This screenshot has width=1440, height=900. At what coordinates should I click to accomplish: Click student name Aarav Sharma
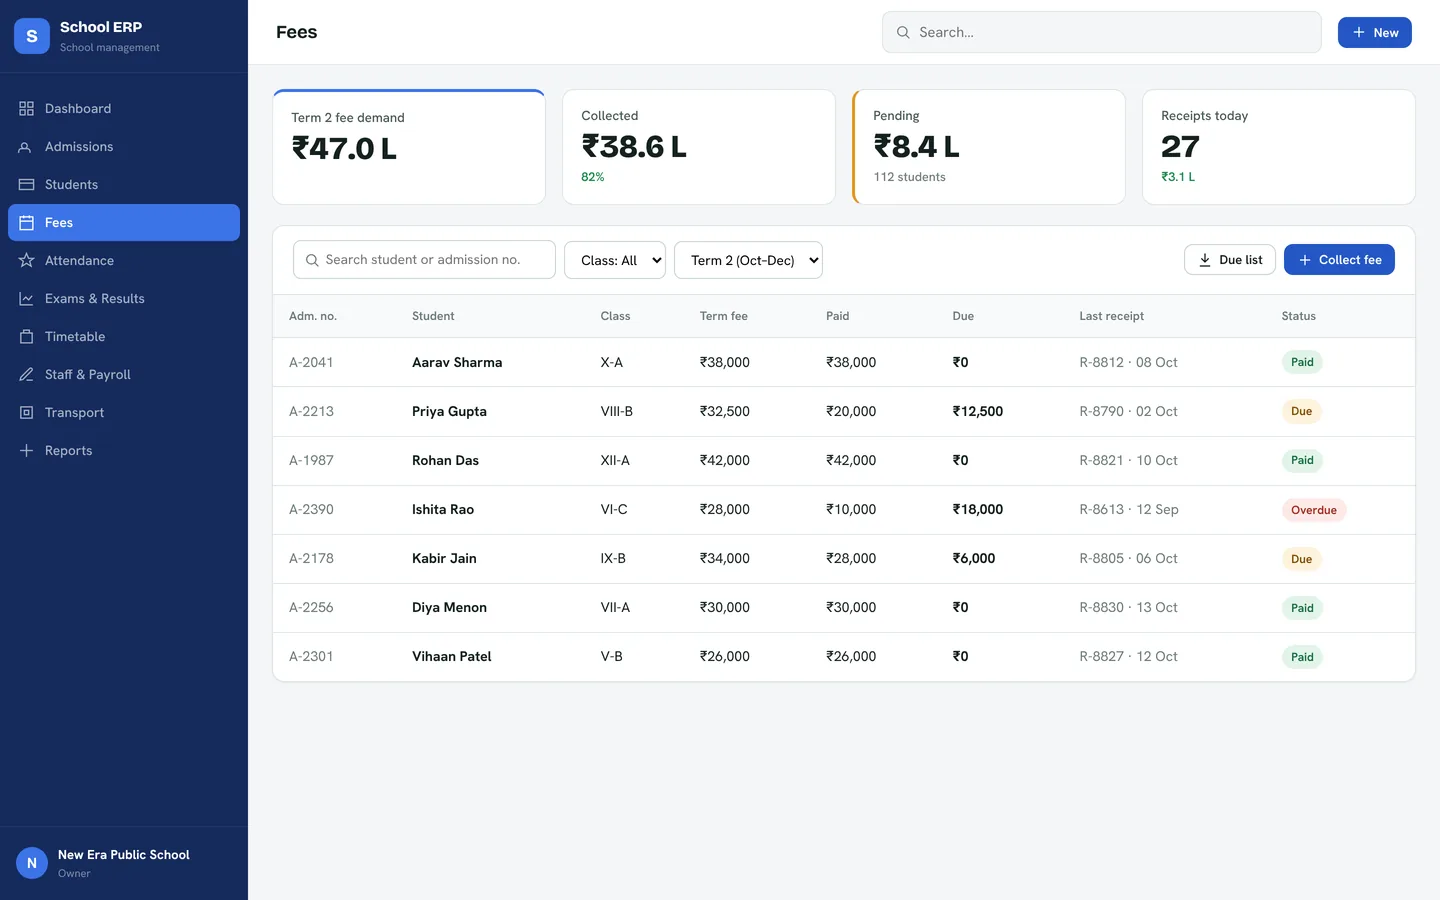[457, 362]
